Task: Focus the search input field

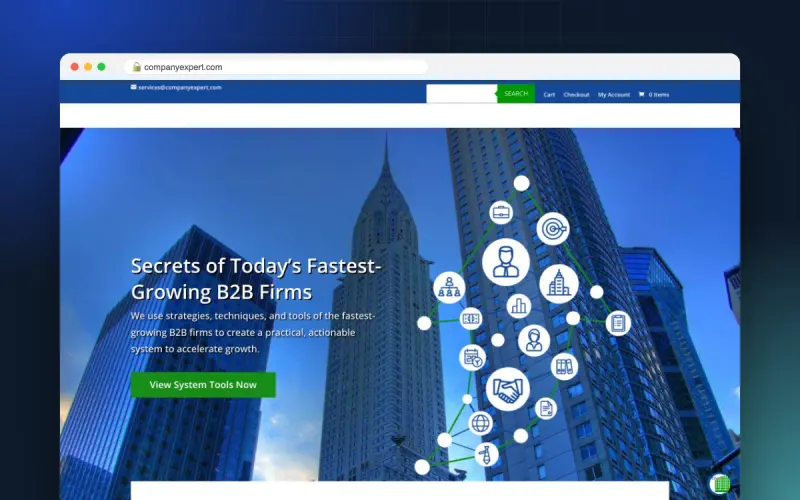Action: point(462,94)
